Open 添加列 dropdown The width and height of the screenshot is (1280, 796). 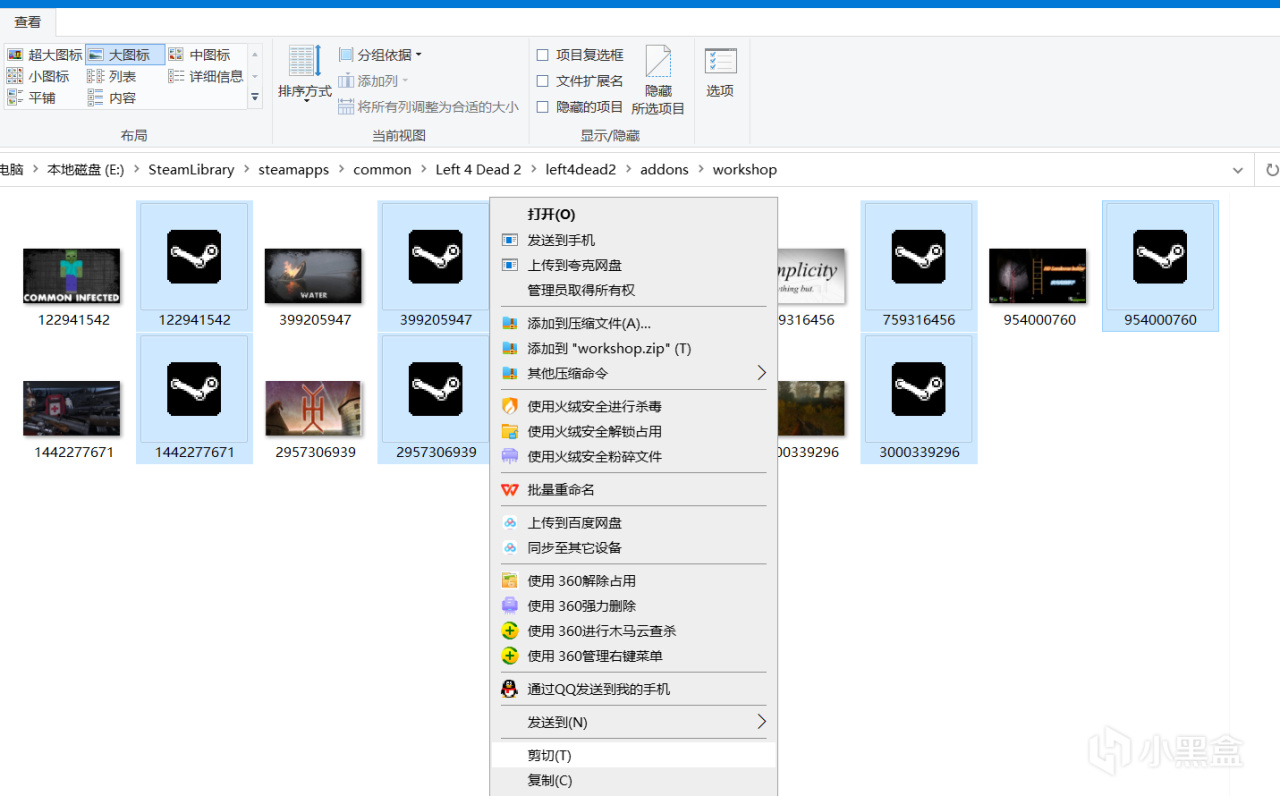374,81
